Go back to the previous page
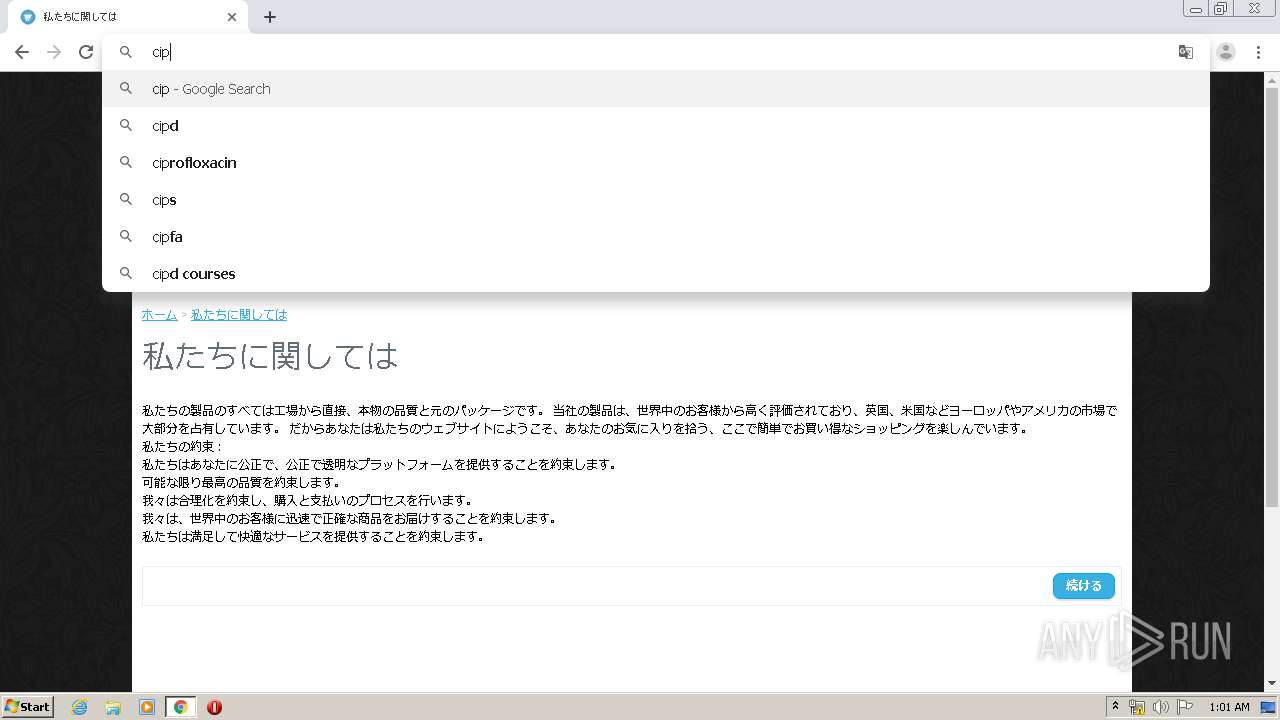The width and height of the screenshot is (1280, 720). [x=22, y=52]
